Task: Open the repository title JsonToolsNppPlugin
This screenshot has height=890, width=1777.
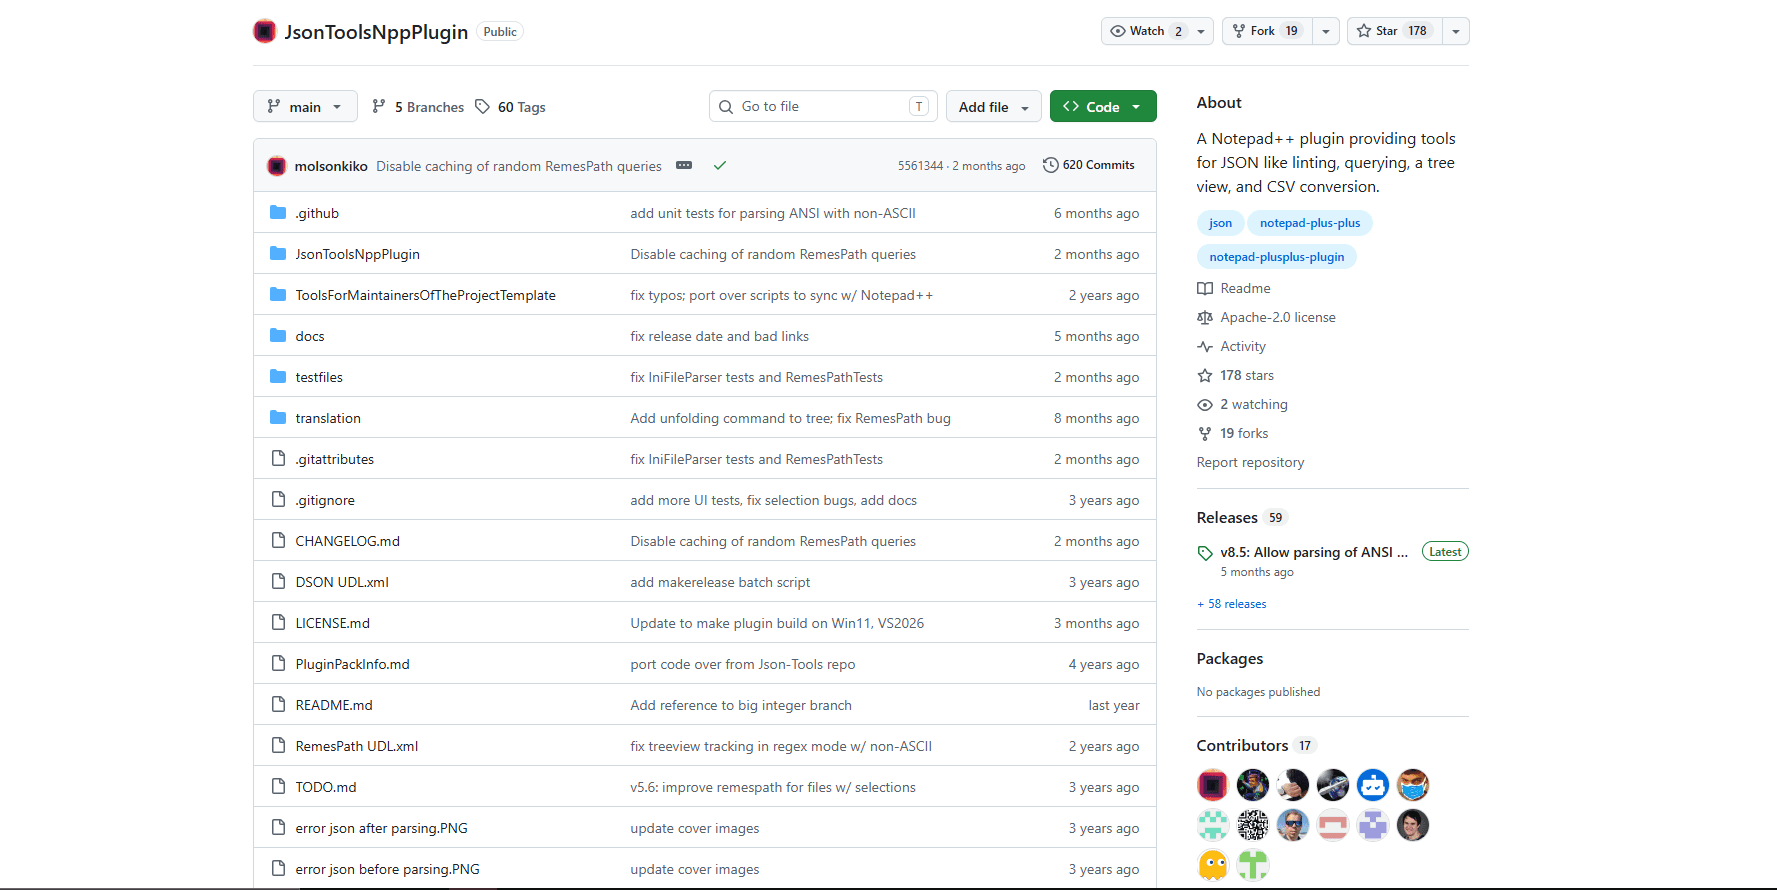Action: click(x=376, y=31)
